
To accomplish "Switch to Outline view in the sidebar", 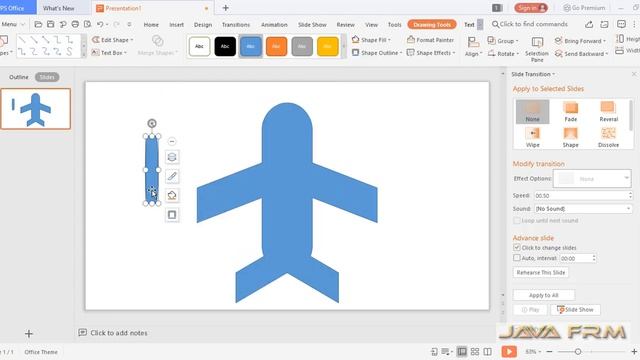I will point(19,77).
